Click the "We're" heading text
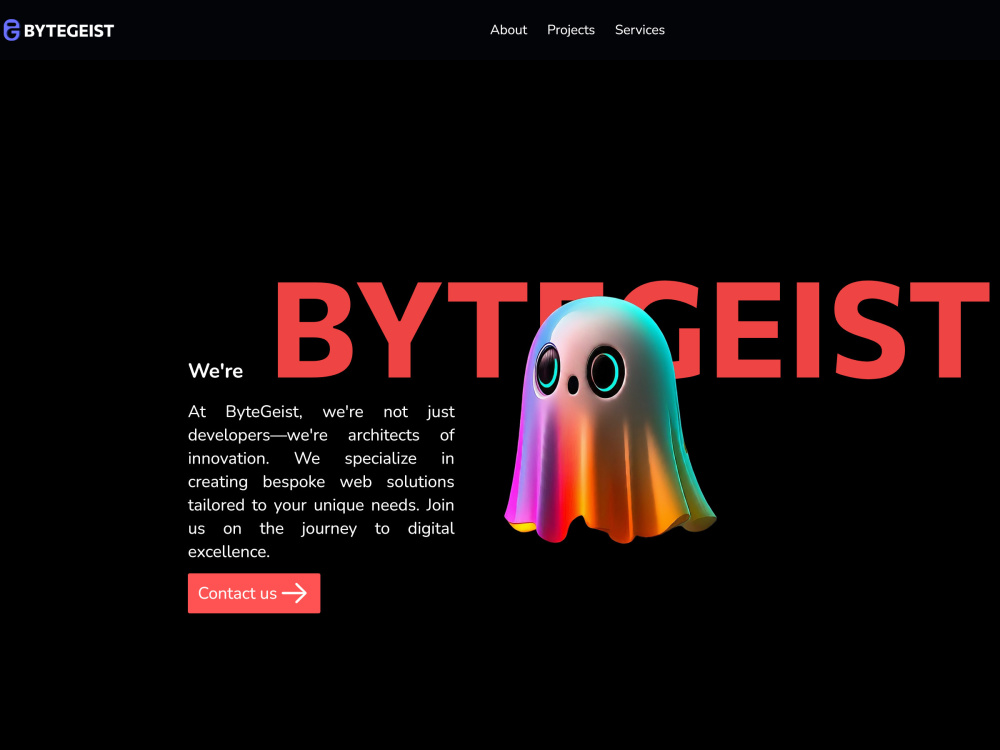This screenshot has width=1000, height=750. click(216, 371)
